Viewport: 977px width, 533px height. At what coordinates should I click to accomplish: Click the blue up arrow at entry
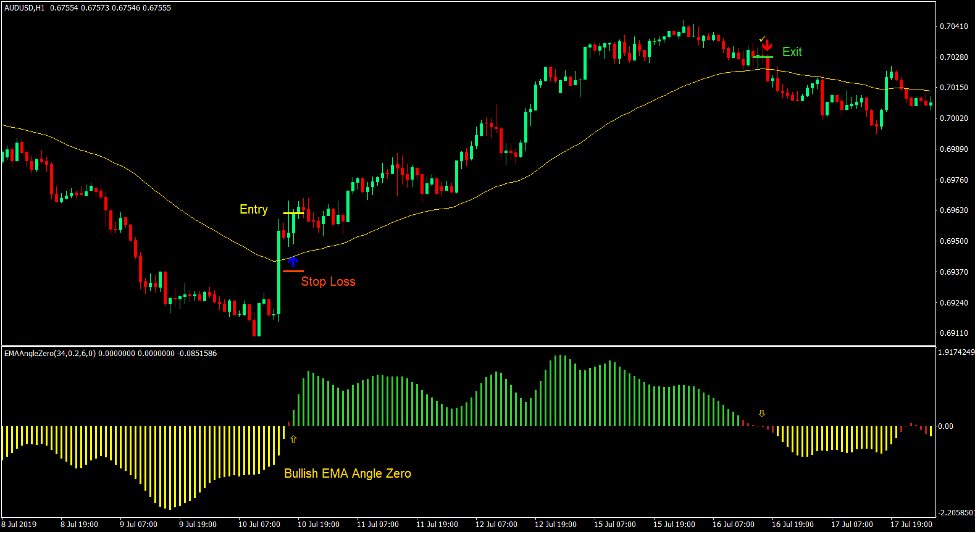pos(292,261)
